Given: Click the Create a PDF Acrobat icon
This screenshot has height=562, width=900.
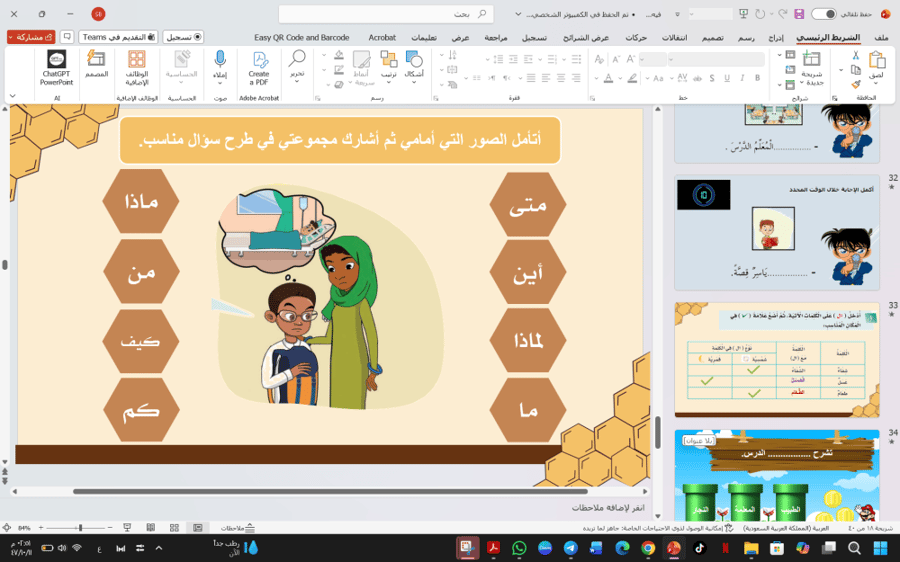Looking at the screenshot, I should pos(259,68).
